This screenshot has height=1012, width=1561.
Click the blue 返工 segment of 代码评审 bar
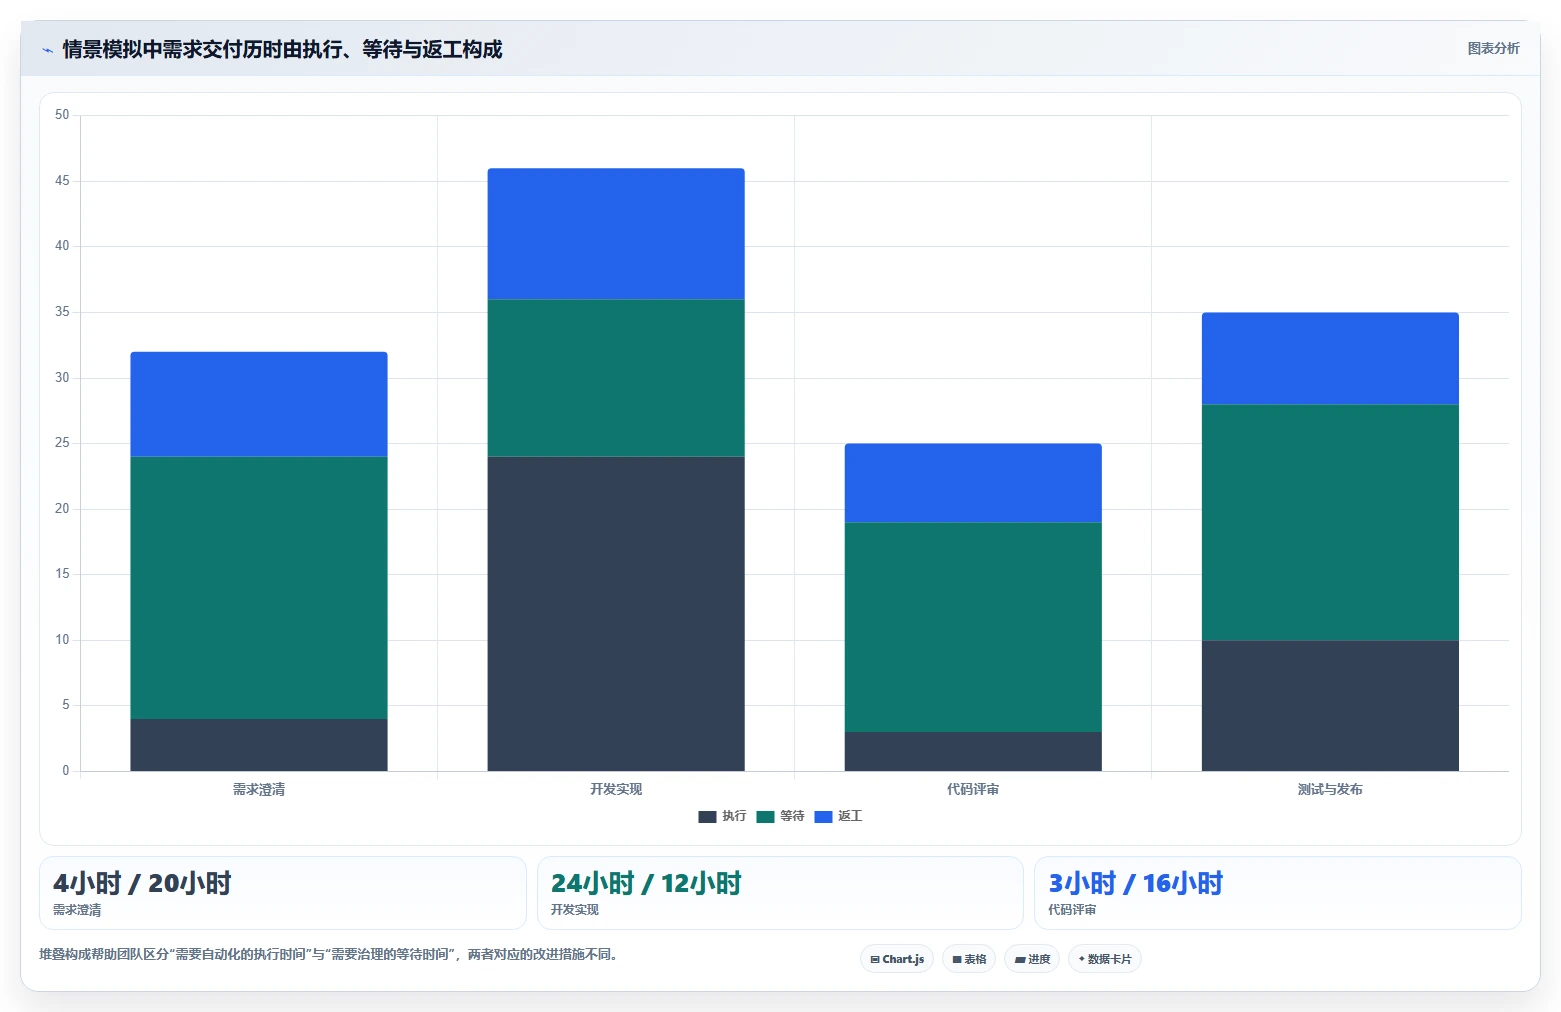pyautogui.click(x=973, y=483)
